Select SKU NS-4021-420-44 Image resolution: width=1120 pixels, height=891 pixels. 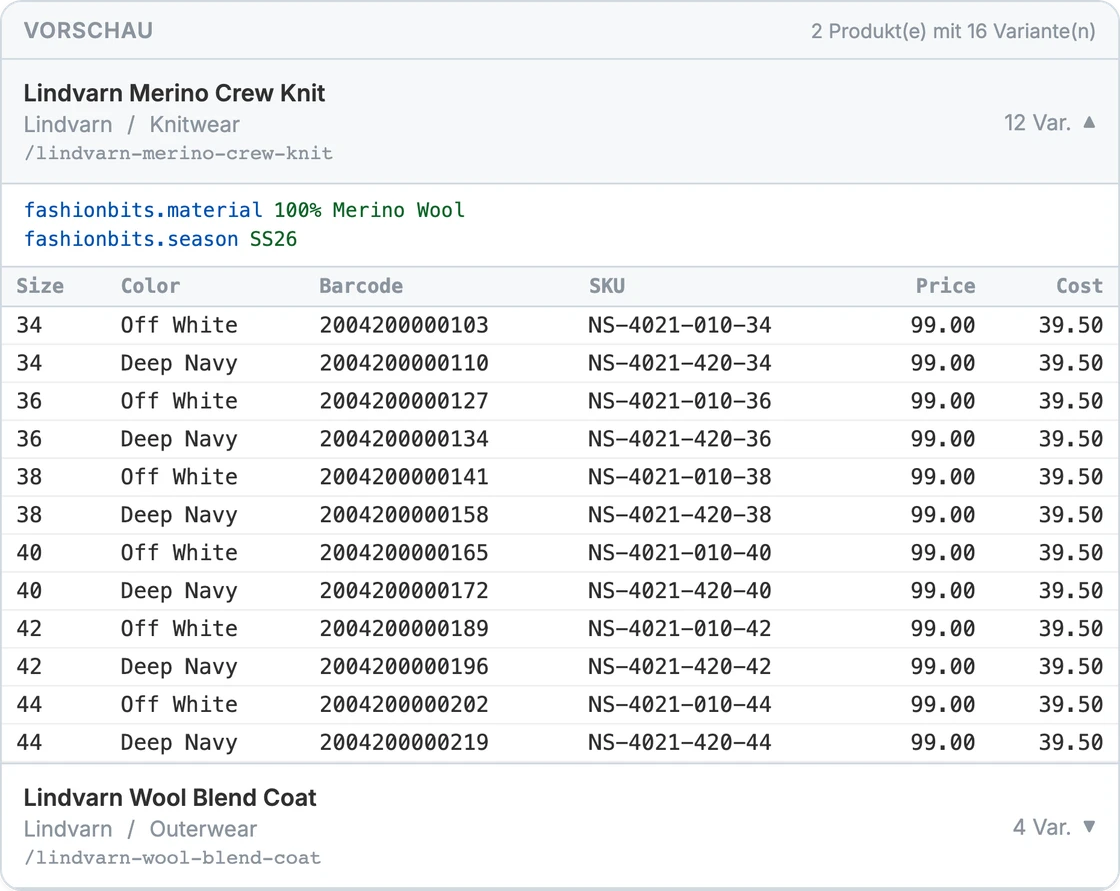coord(680,742)
